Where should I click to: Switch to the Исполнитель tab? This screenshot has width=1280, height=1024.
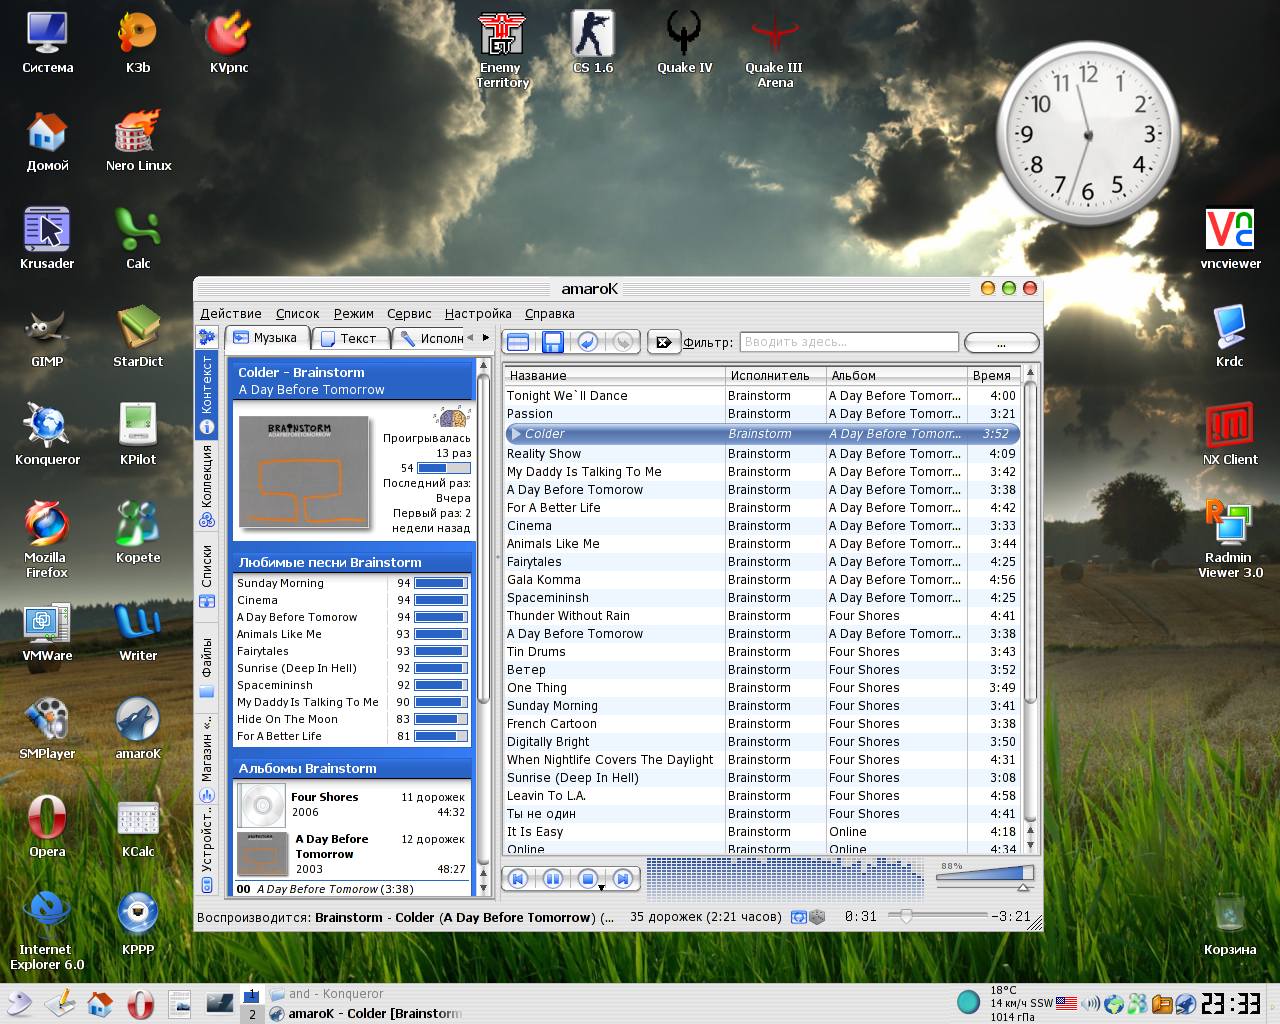pyautogui.click(x=430, y=338)
